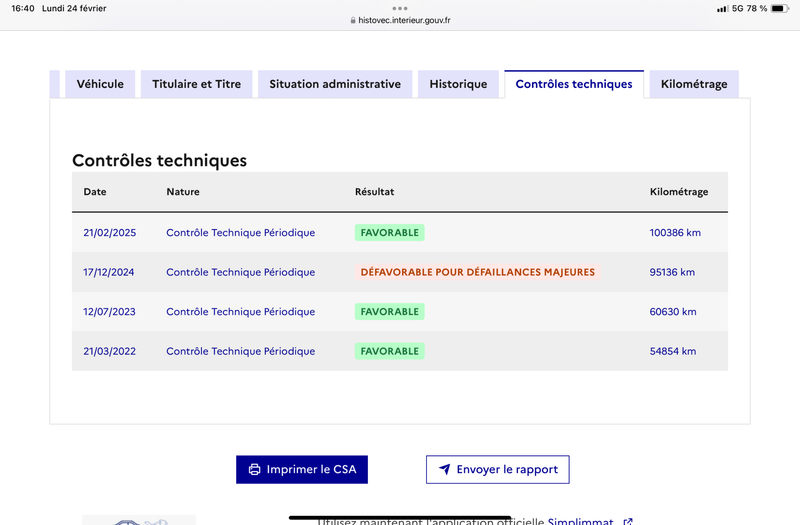The width and height of the screenshot is (800, 525).
Task: Go to the Kilométrage tab
Action: (694, 84)
